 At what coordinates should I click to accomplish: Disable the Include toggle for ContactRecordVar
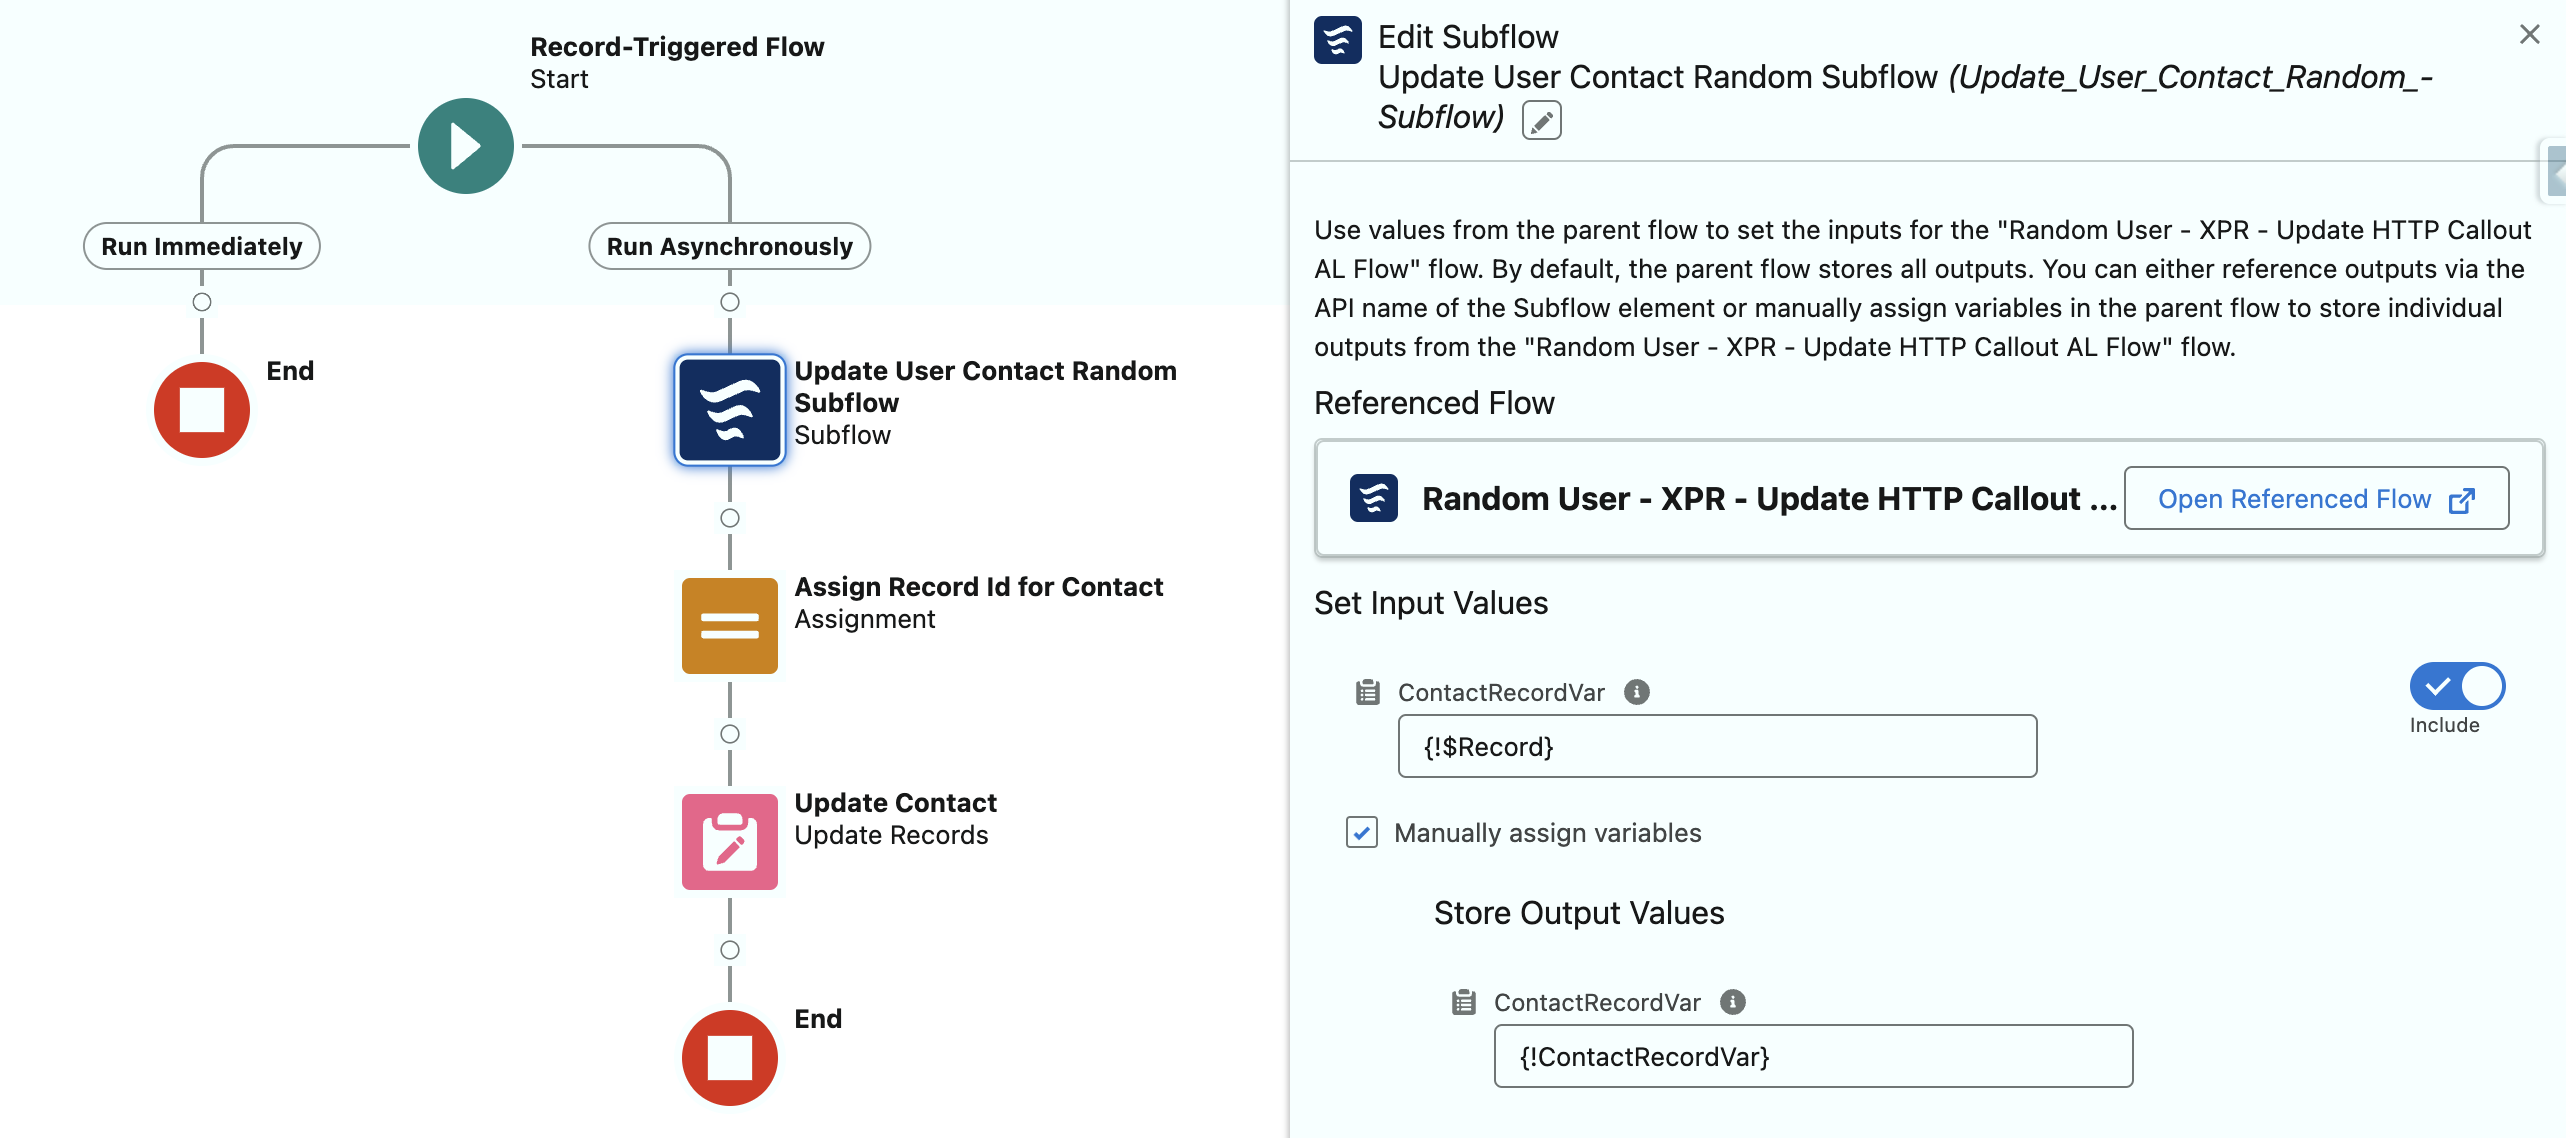click(x=2456, y=687)
